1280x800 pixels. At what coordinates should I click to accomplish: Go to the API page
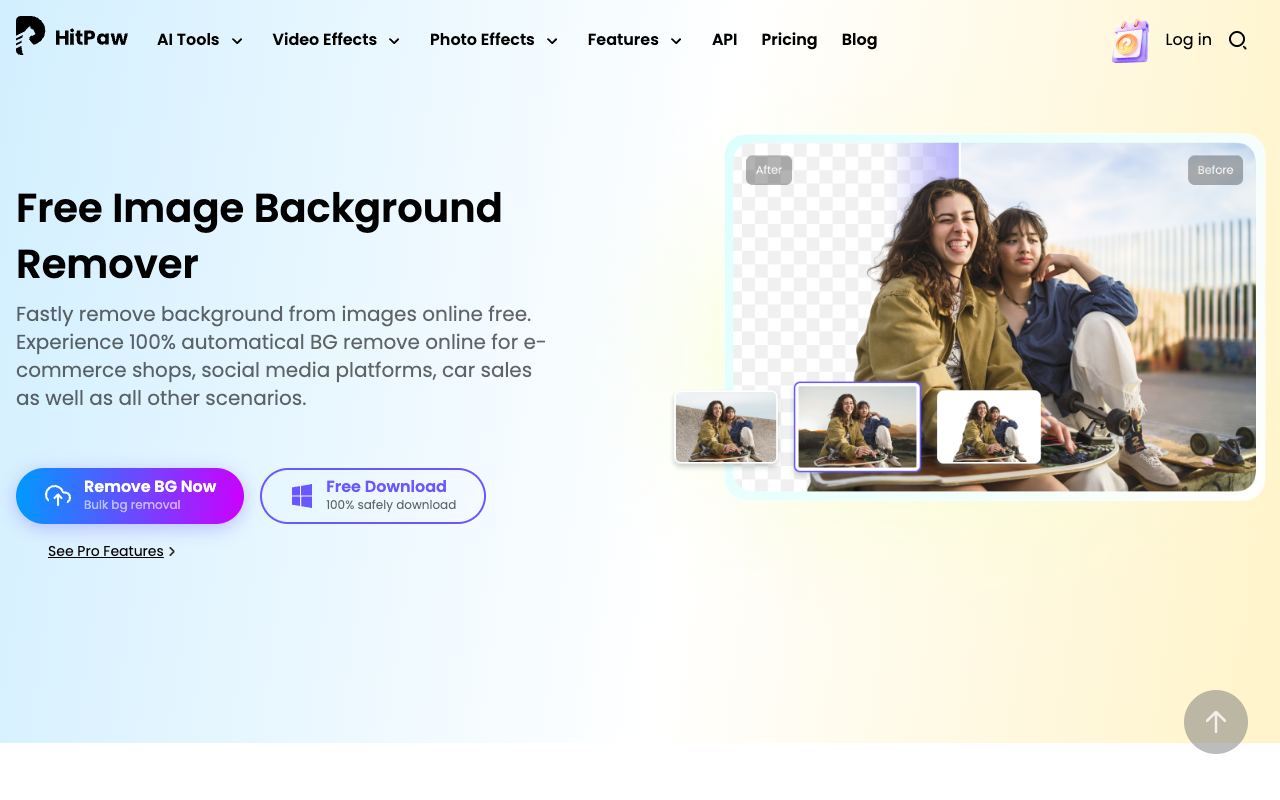(x=725, y=40)
